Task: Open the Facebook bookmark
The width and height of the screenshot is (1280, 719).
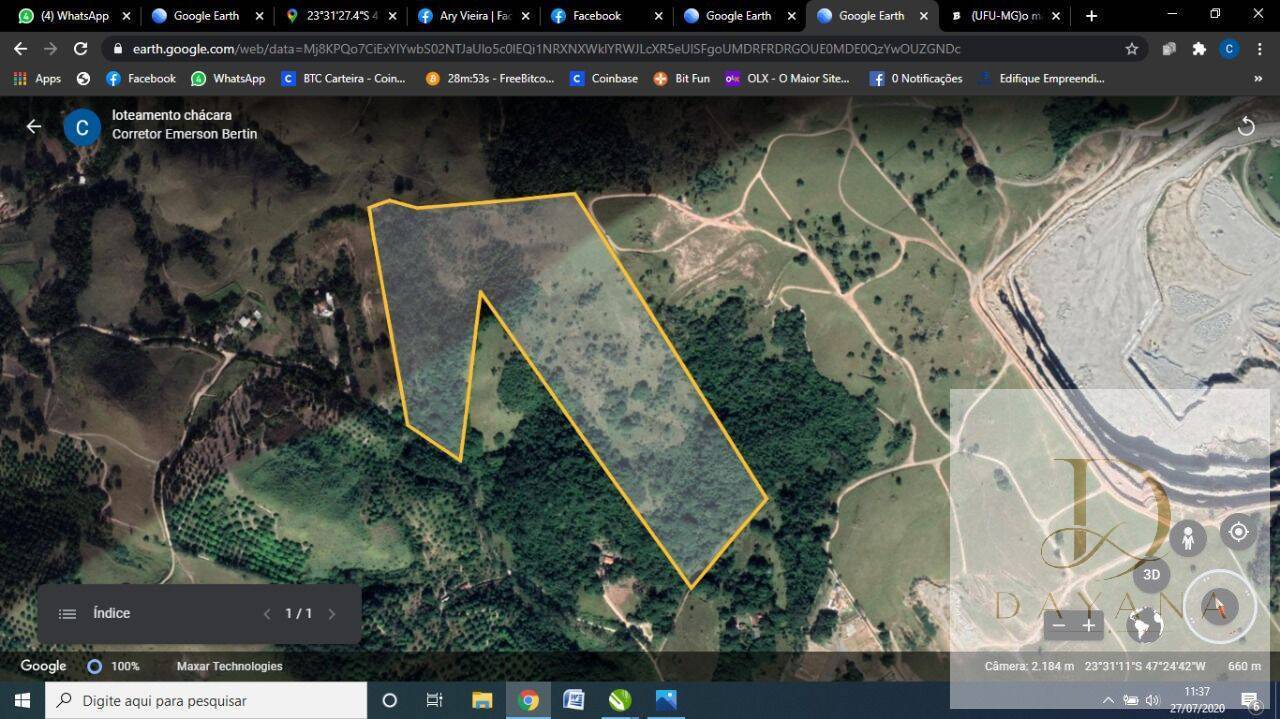Action: (x=141, y=78)
